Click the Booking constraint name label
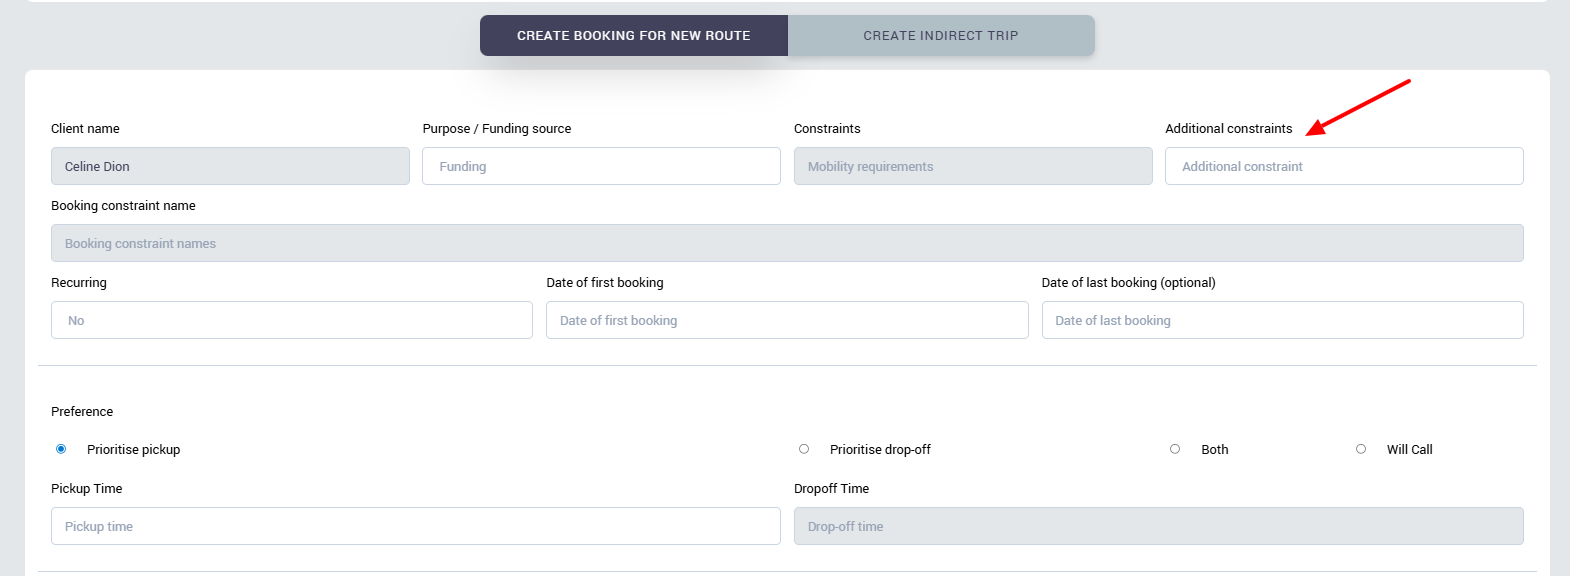Screen dimensions: 1570x576 pos(123,206)
